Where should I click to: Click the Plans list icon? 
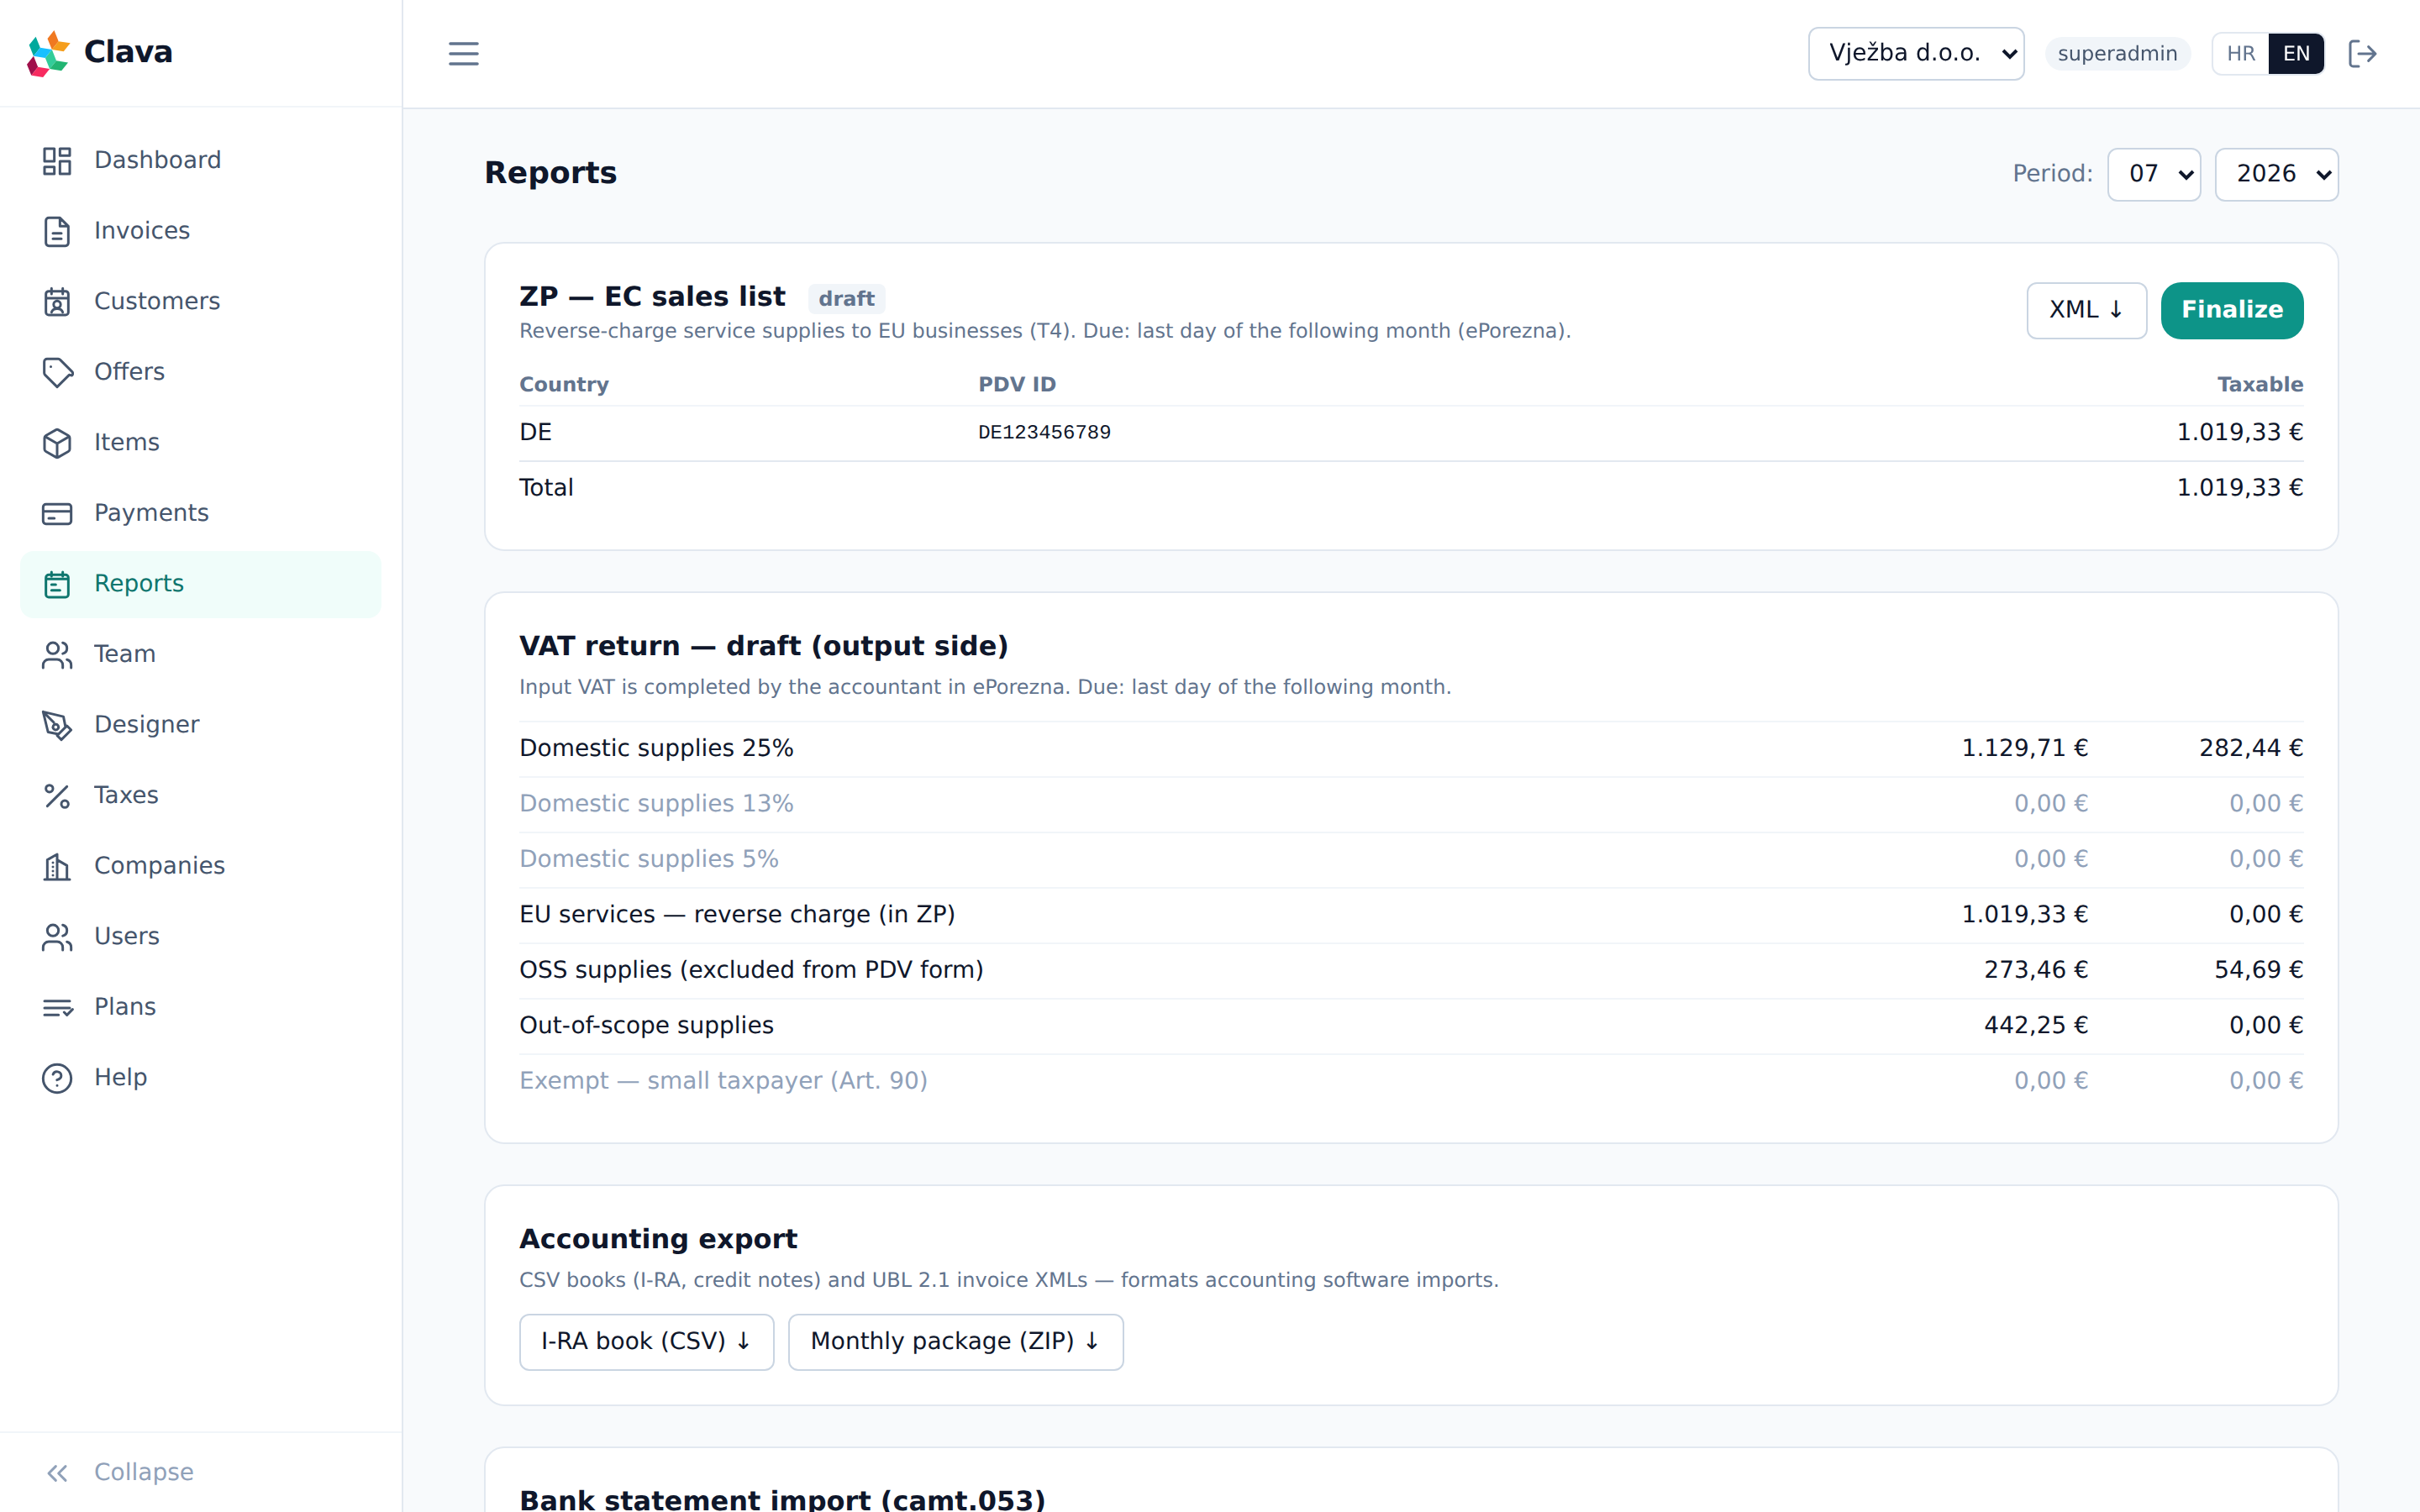[57, 1007]
